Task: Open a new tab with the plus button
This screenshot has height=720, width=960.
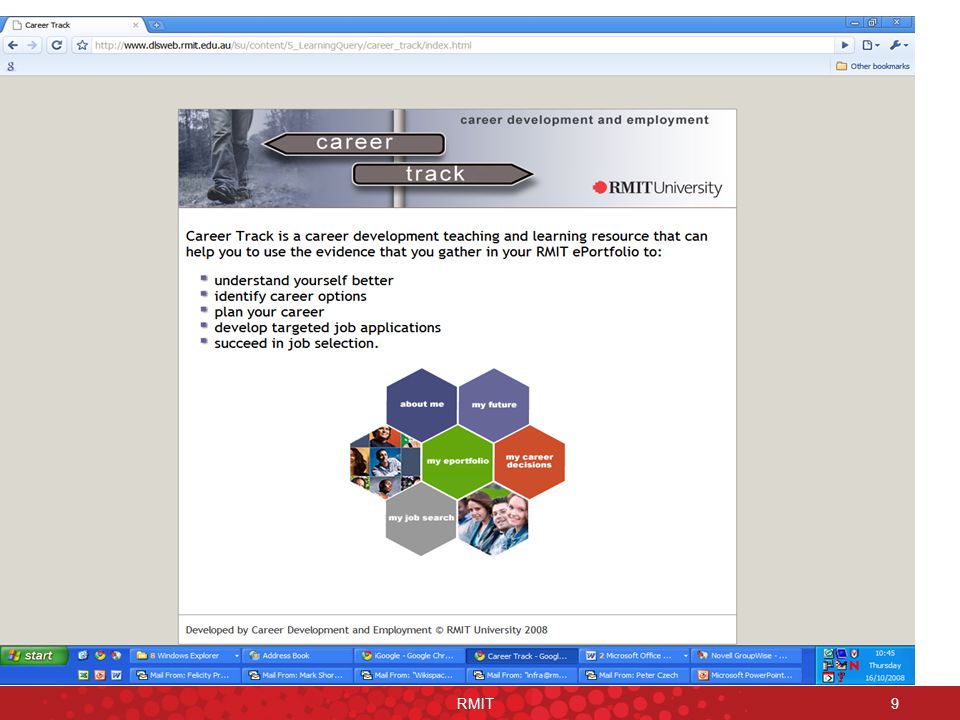Action: (157, 25)
